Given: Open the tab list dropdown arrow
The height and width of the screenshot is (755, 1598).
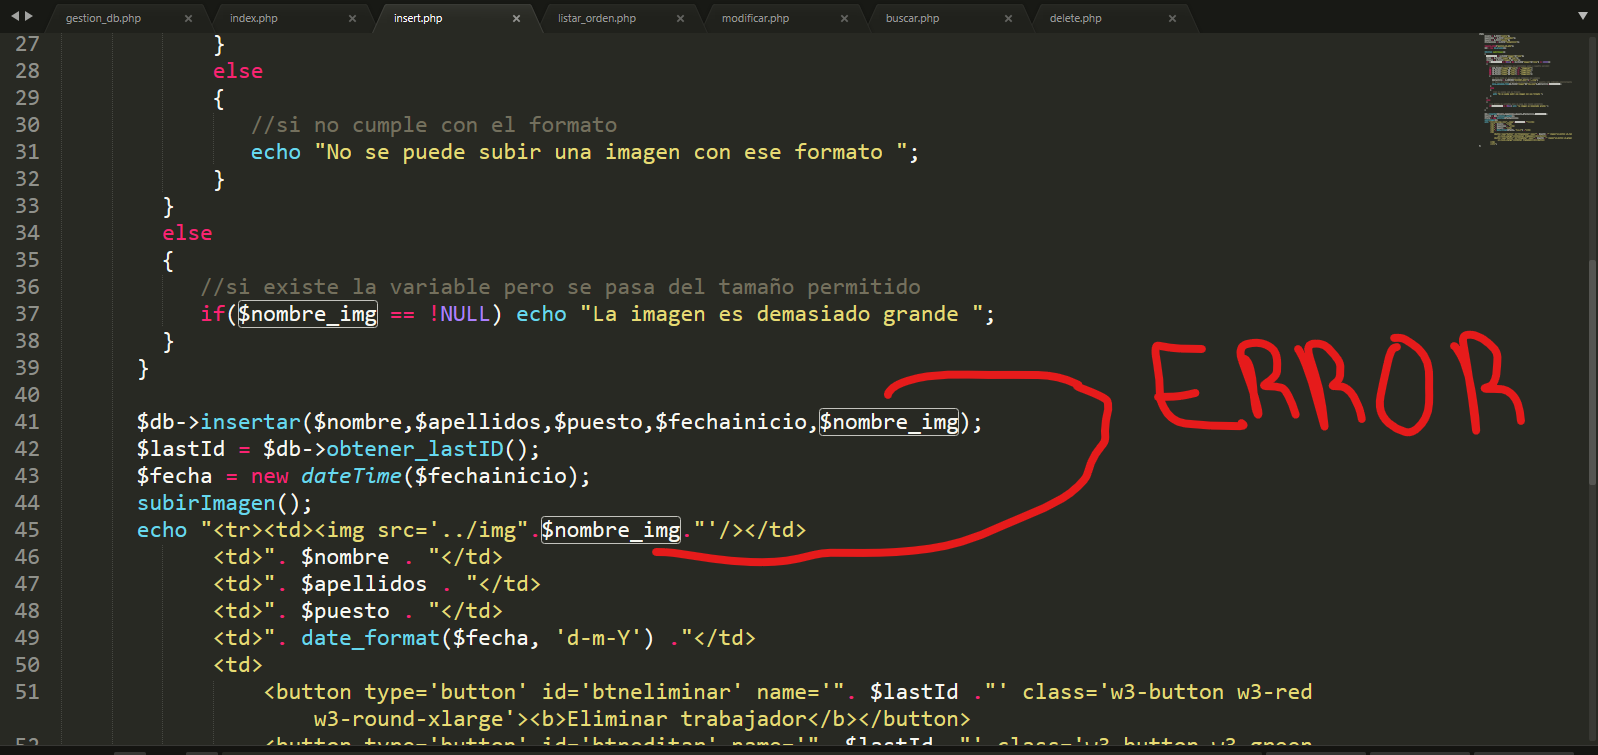Looking at the screenshot, I should 1582,16.
